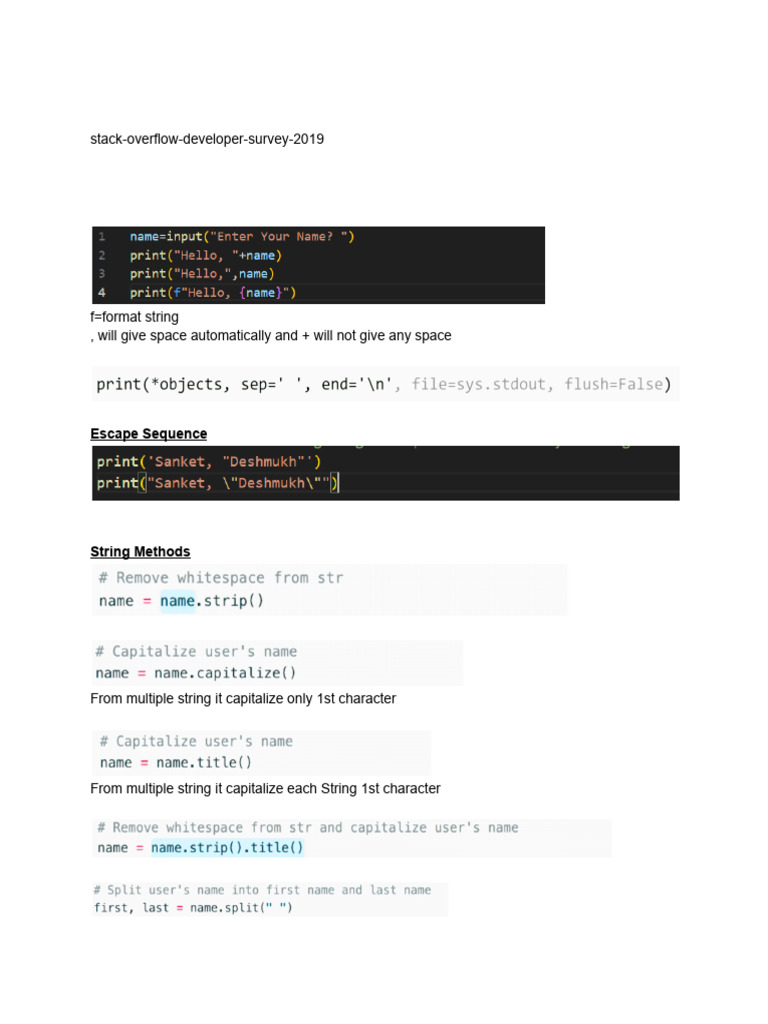The height and width of the screenshot is (1024, 768).
Task: Click the String Methods heading
Action: pyautogui.click(x=140, y=552)
